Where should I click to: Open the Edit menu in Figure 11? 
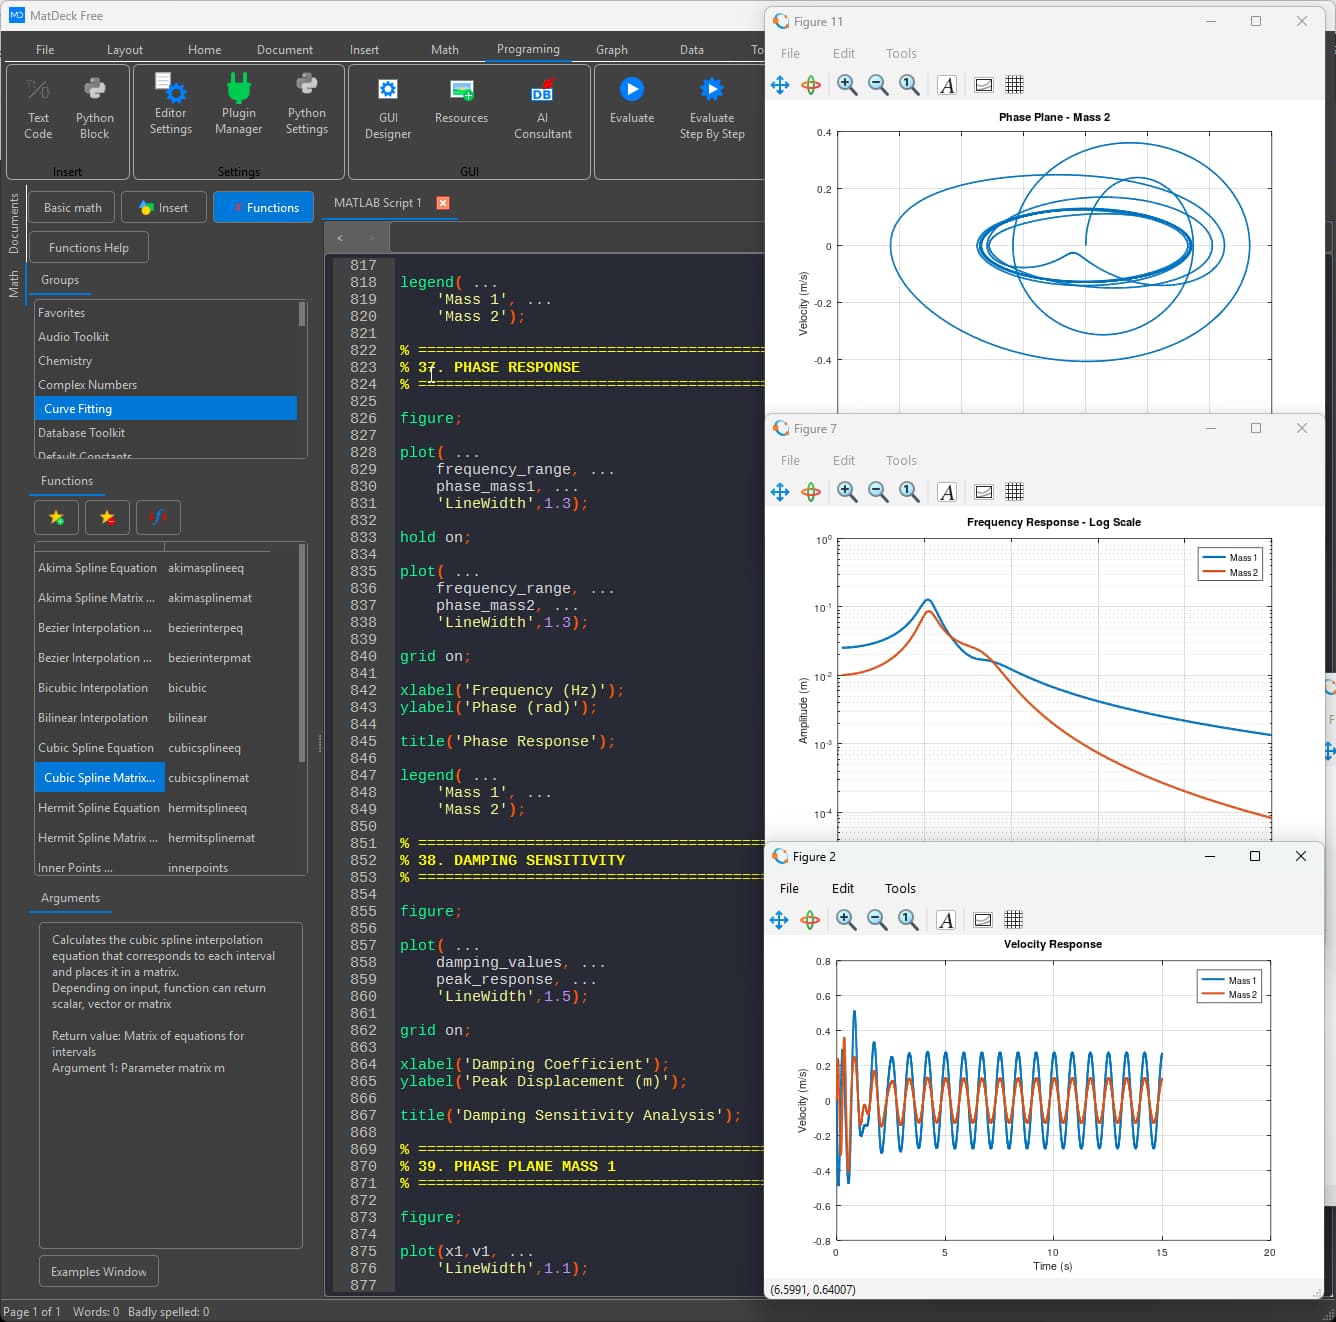click(x=844, y=53)
